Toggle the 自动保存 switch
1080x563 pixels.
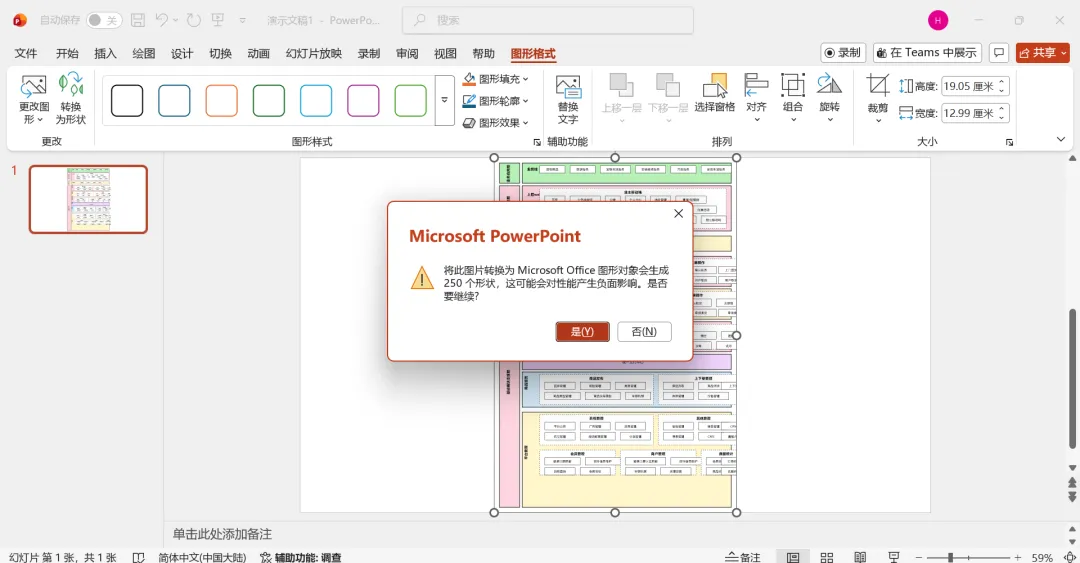coord(104,21)
